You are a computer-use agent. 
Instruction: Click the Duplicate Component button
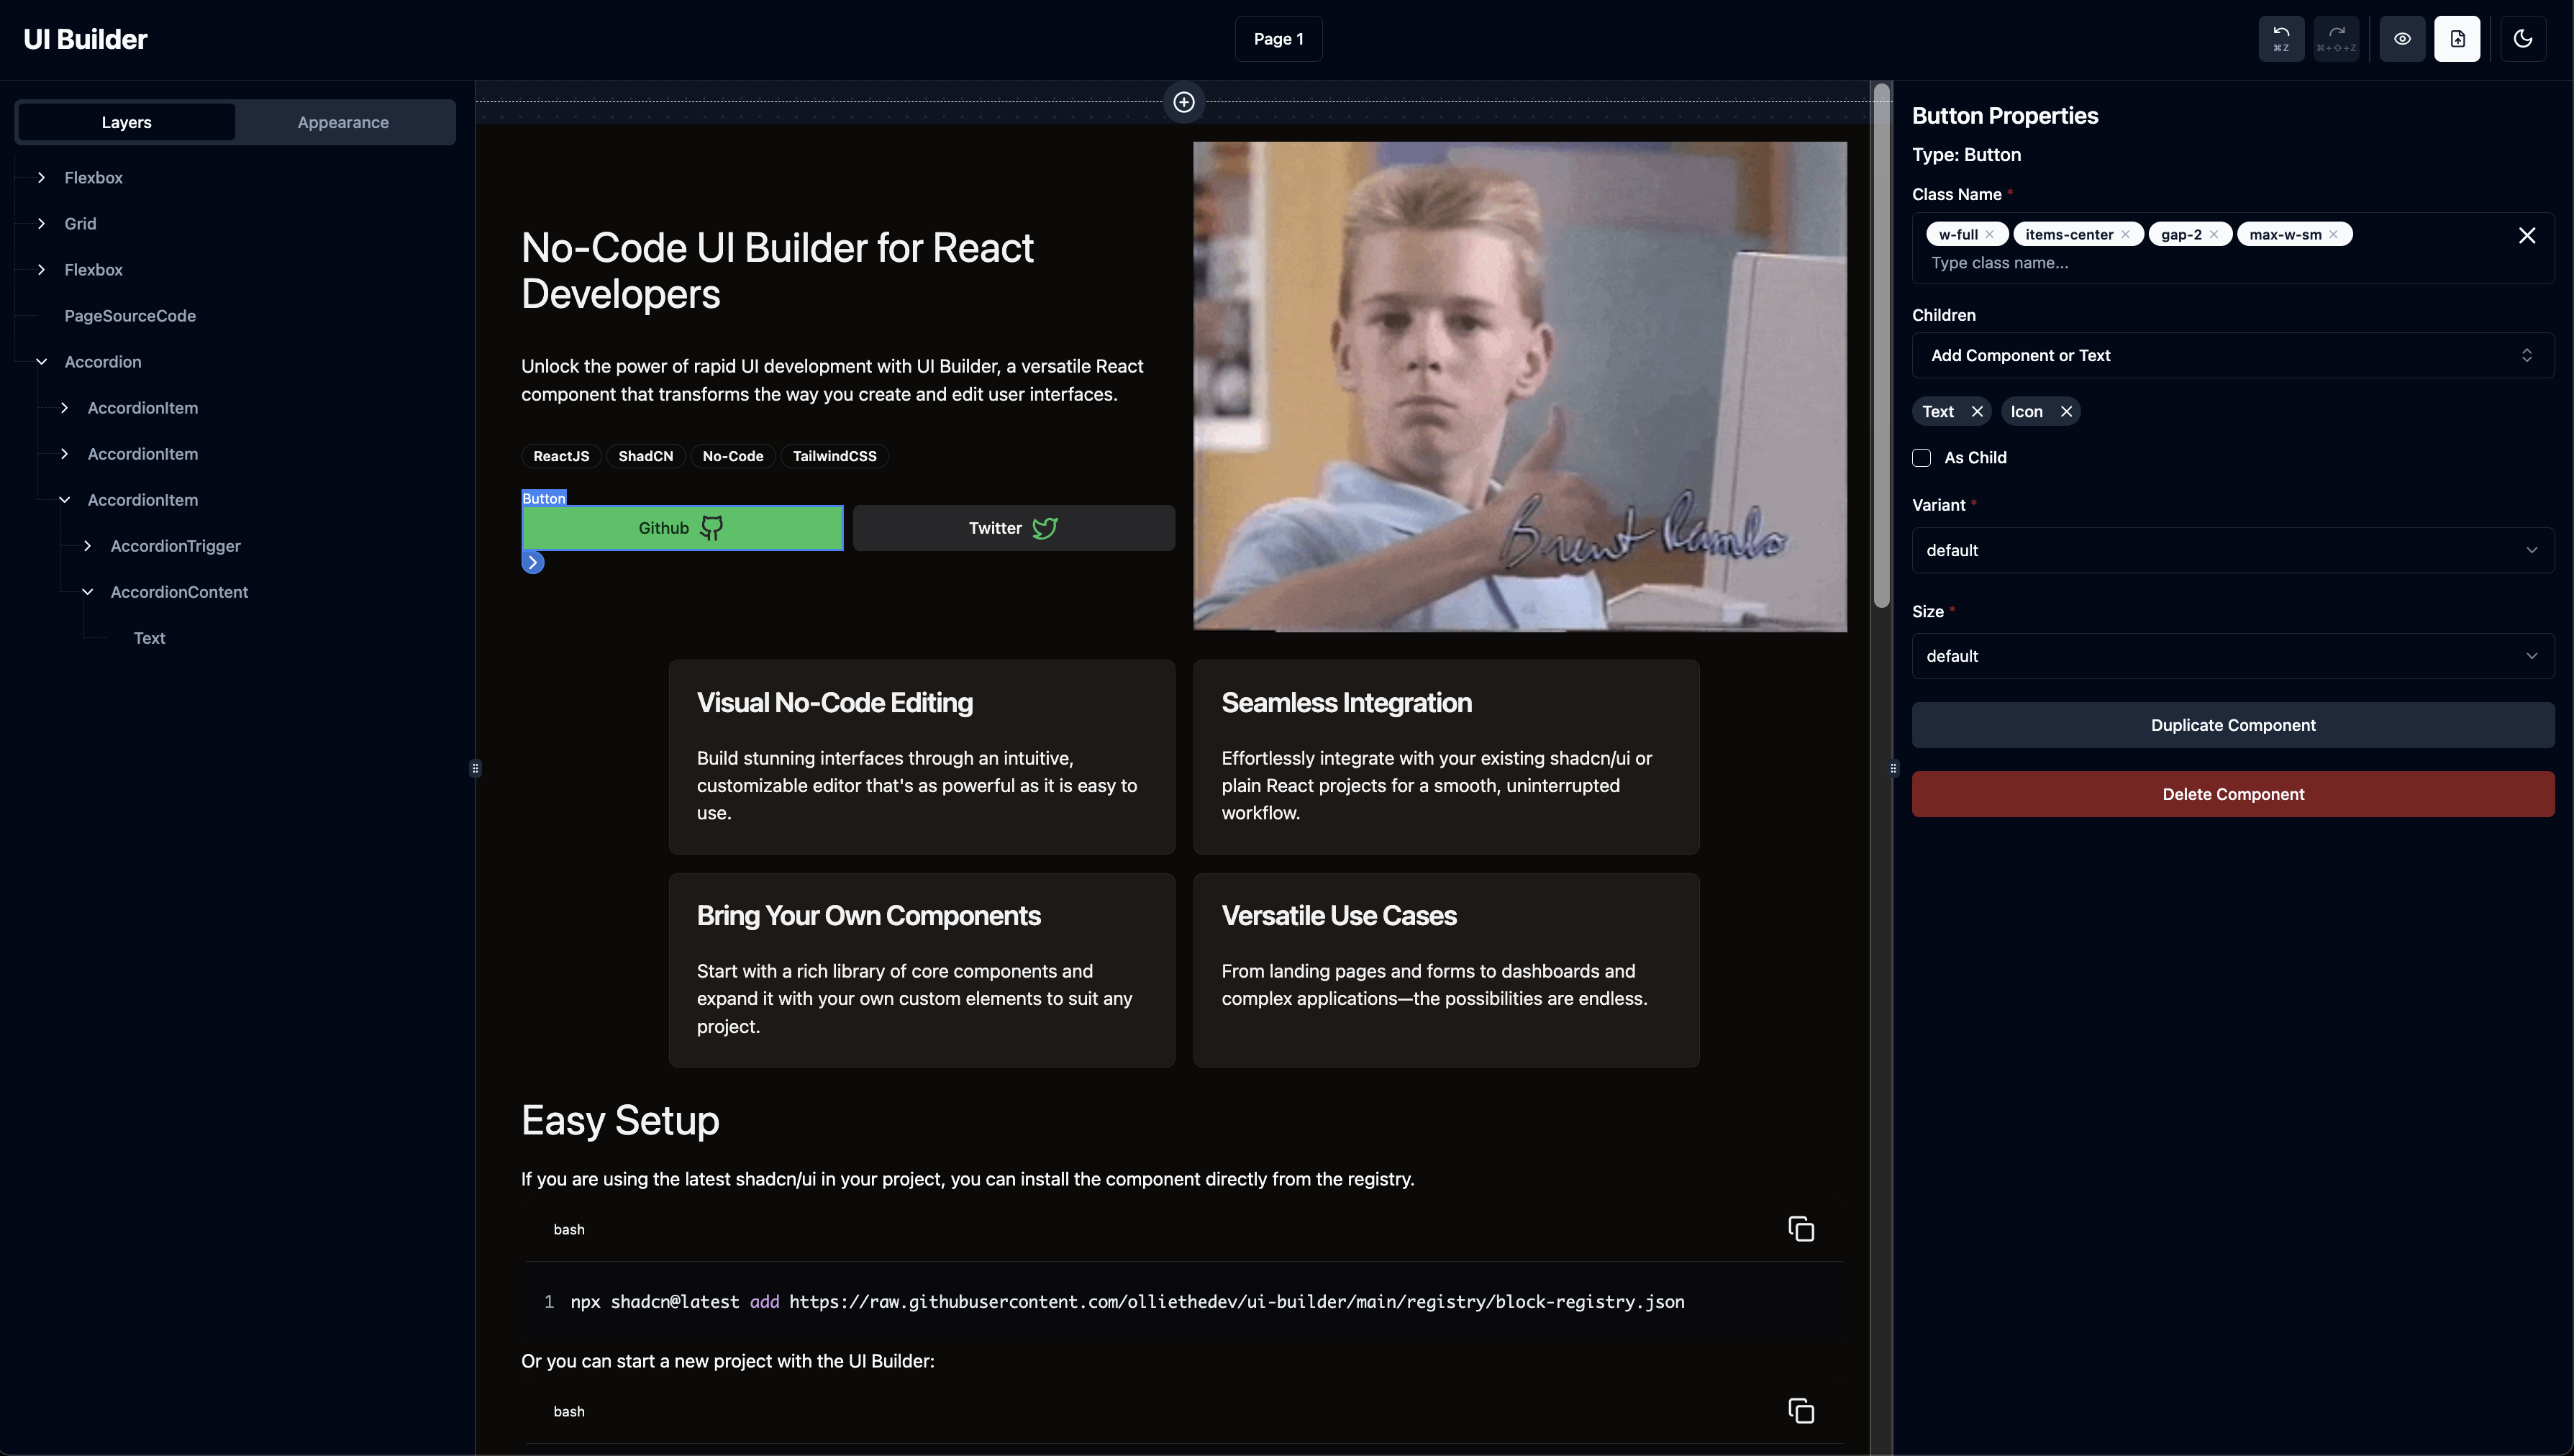click(x=2233, y=724)
